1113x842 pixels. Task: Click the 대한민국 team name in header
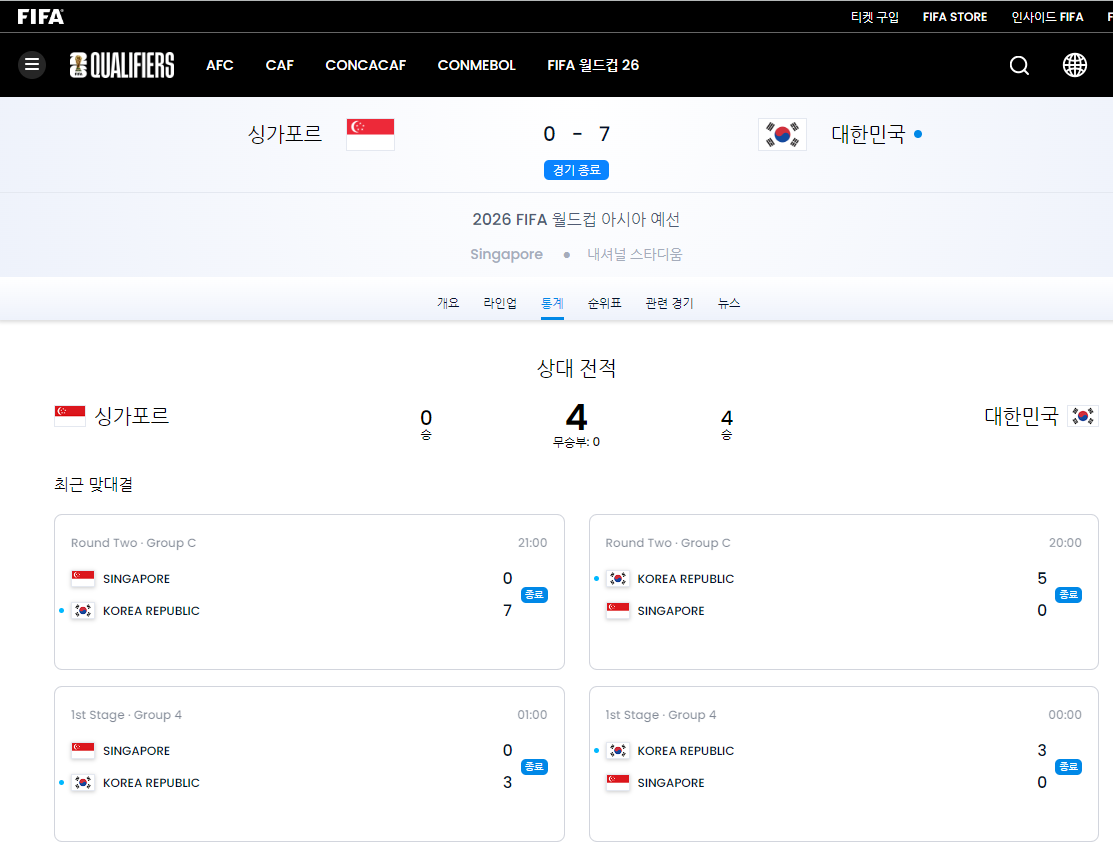tap(868, 133)
